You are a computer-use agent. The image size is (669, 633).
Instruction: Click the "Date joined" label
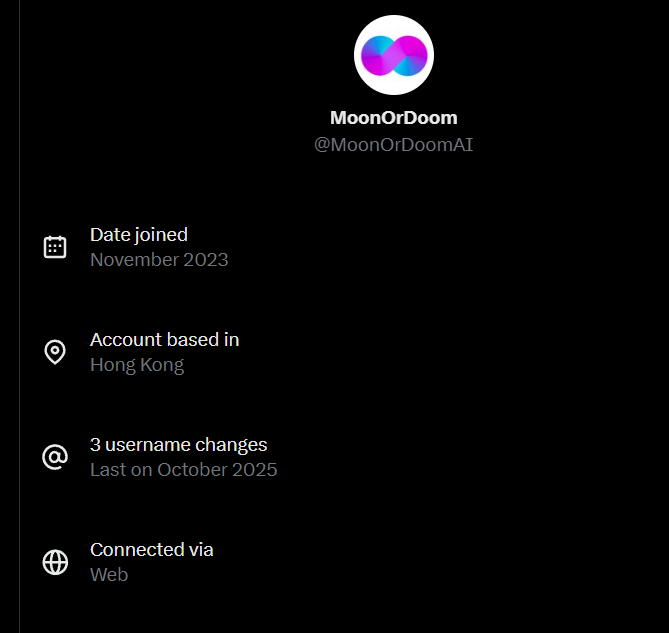pyautogui.click(x=139, y=235)
